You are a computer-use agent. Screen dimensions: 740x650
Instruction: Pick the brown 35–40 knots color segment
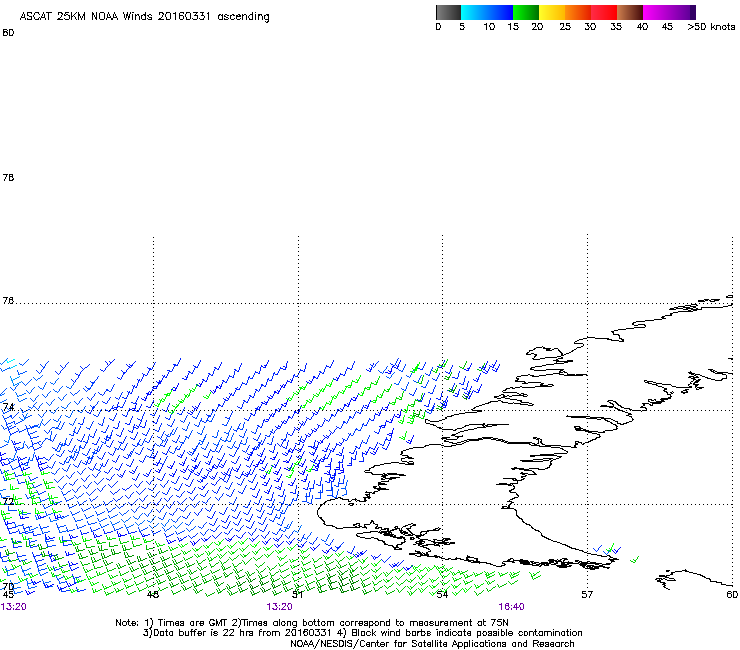pos(630,12)
